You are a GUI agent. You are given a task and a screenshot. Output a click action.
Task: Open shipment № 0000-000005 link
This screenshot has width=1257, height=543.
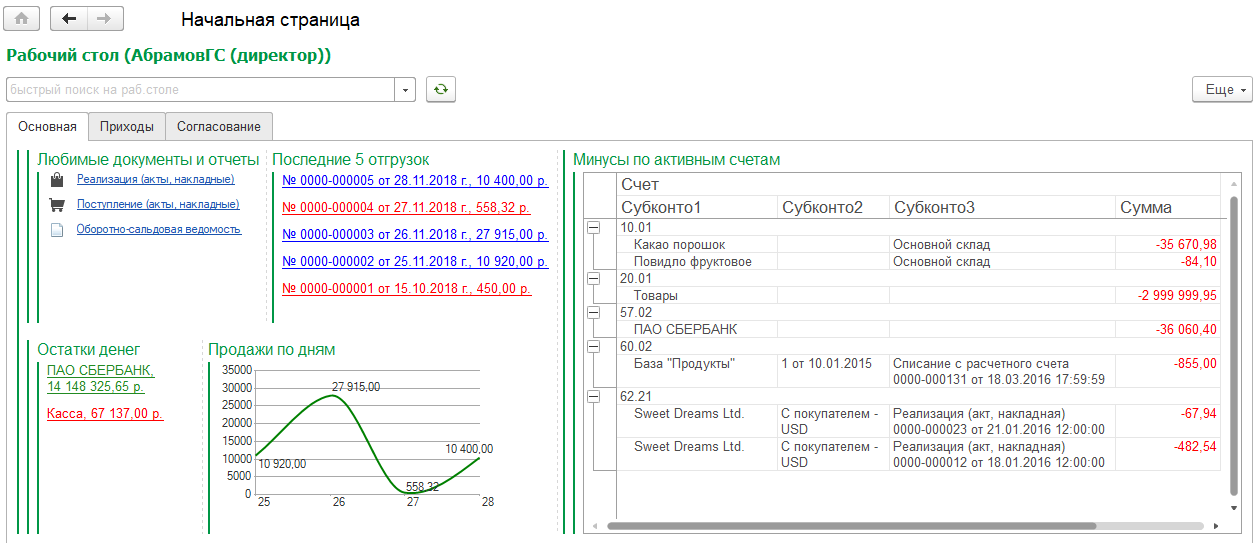pyautogui.click(x=415, y=181)
